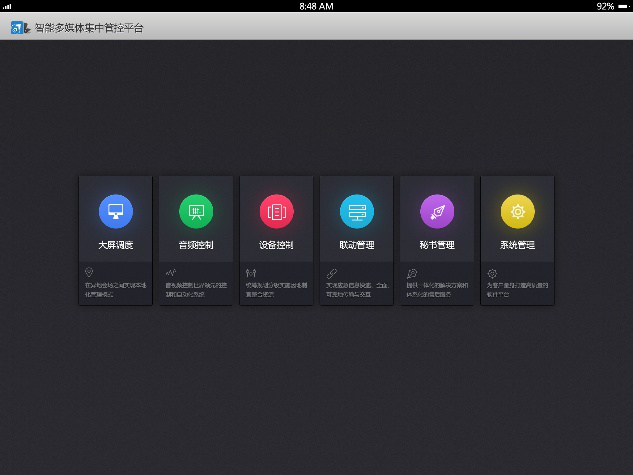Click the 联动管理 label text
This screenshot has height=475, width=633.
(356, 245)
